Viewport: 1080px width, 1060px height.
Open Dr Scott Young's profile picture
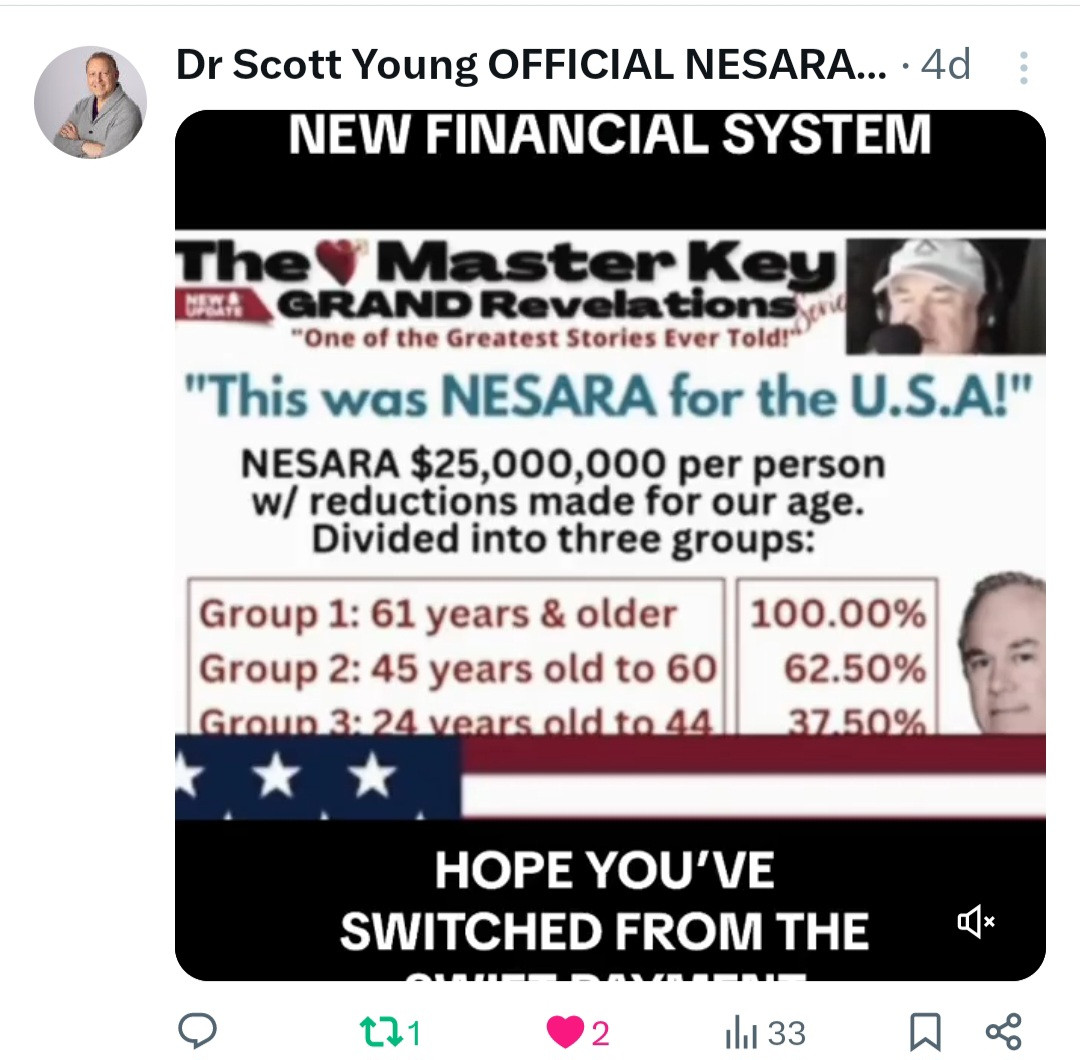coord(90,102)
